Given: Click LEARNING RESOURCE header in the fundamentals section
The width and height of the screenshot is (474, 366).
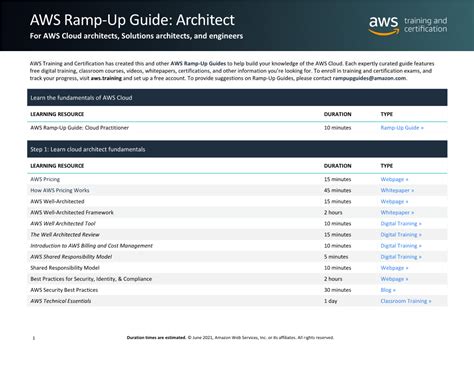Looking at the screenshot, I should 57,114.
